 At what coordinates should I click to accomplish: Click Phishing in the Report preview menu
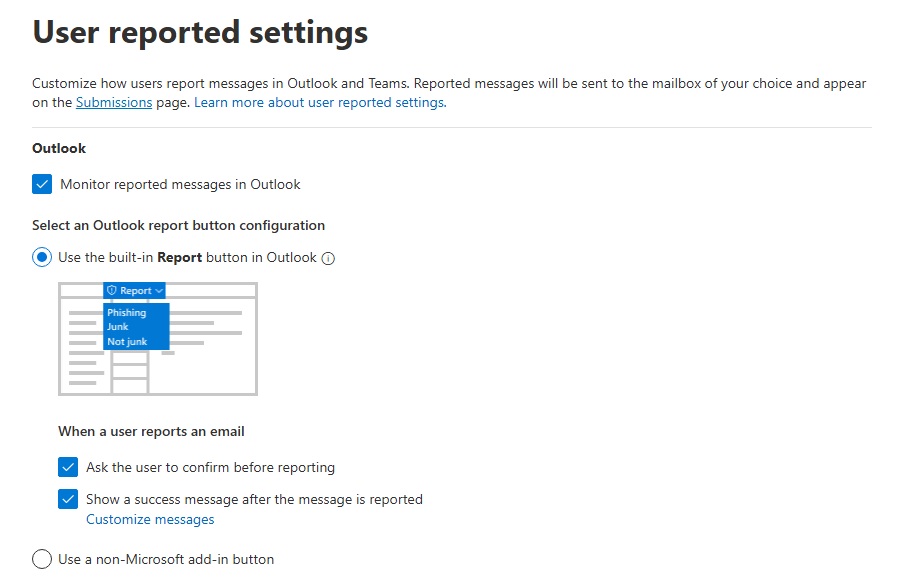127,313
